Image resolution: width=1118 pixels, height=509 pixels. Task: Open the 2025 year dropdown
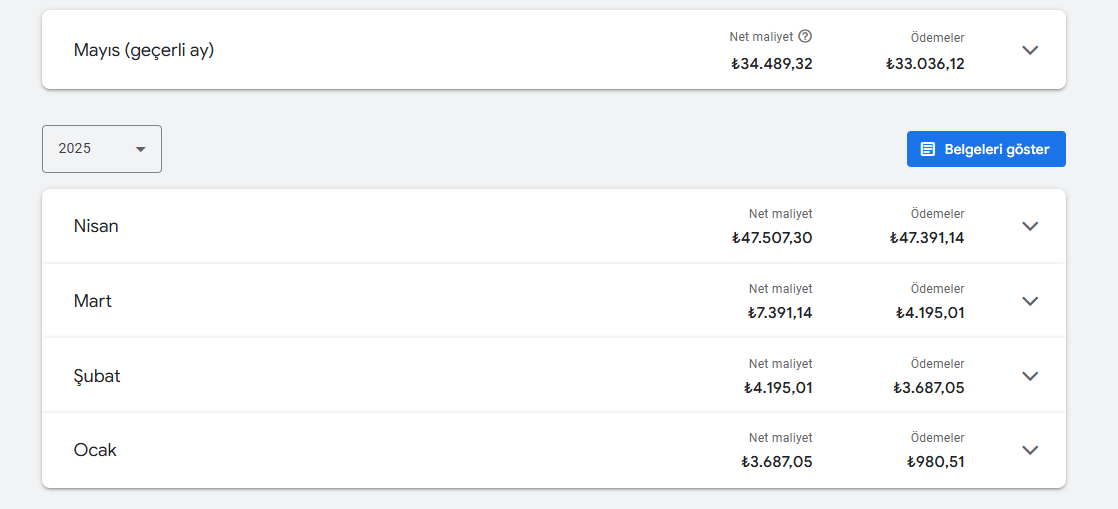tap(102, 149)
